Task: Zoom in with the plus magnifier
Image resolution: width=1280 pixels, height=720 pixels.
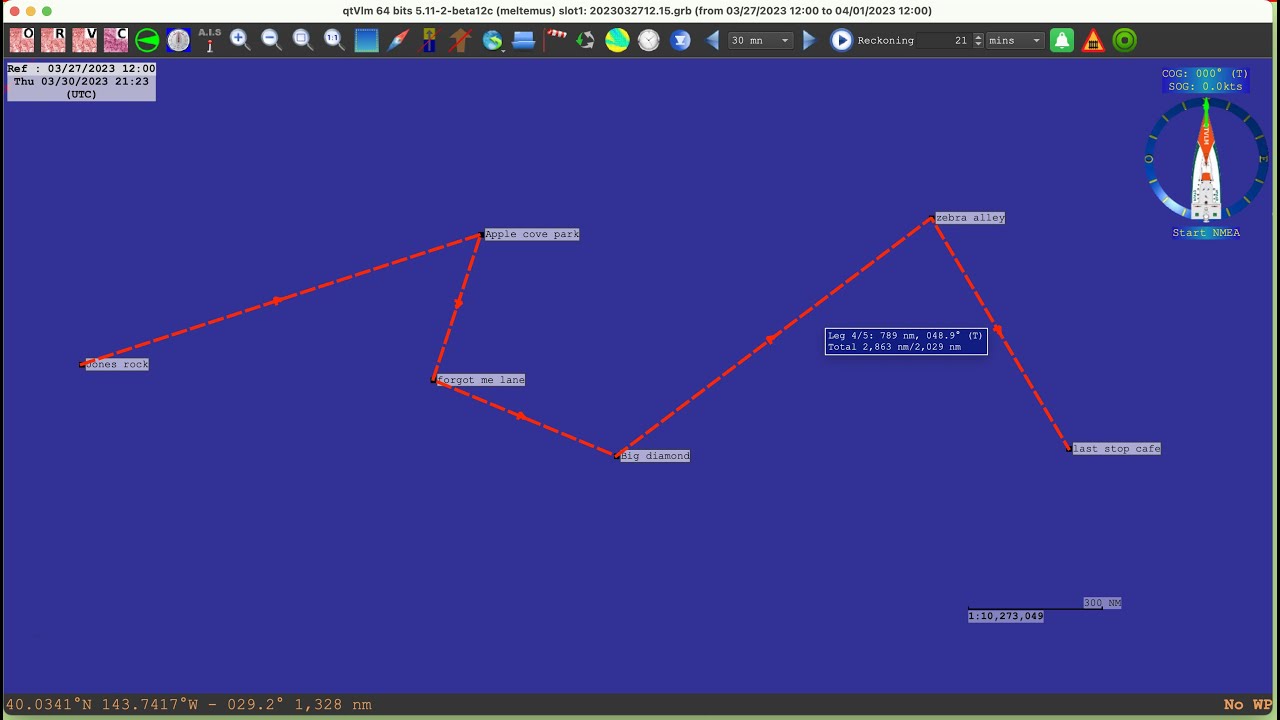Action: click(240, 40)
